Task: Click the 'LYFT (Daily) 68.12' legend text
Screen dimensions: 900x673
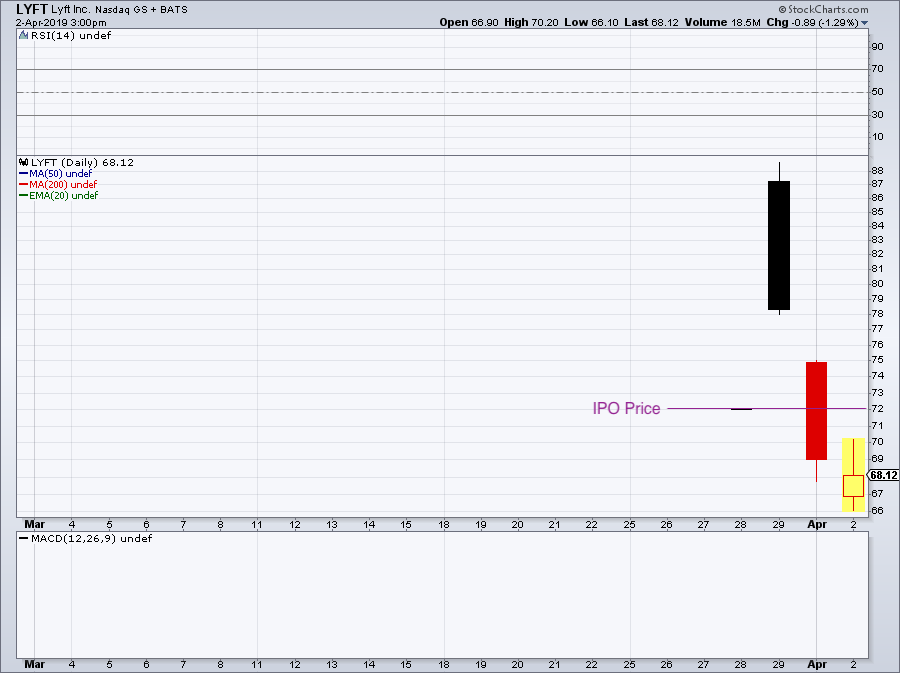Action: [x=82, y=162]
